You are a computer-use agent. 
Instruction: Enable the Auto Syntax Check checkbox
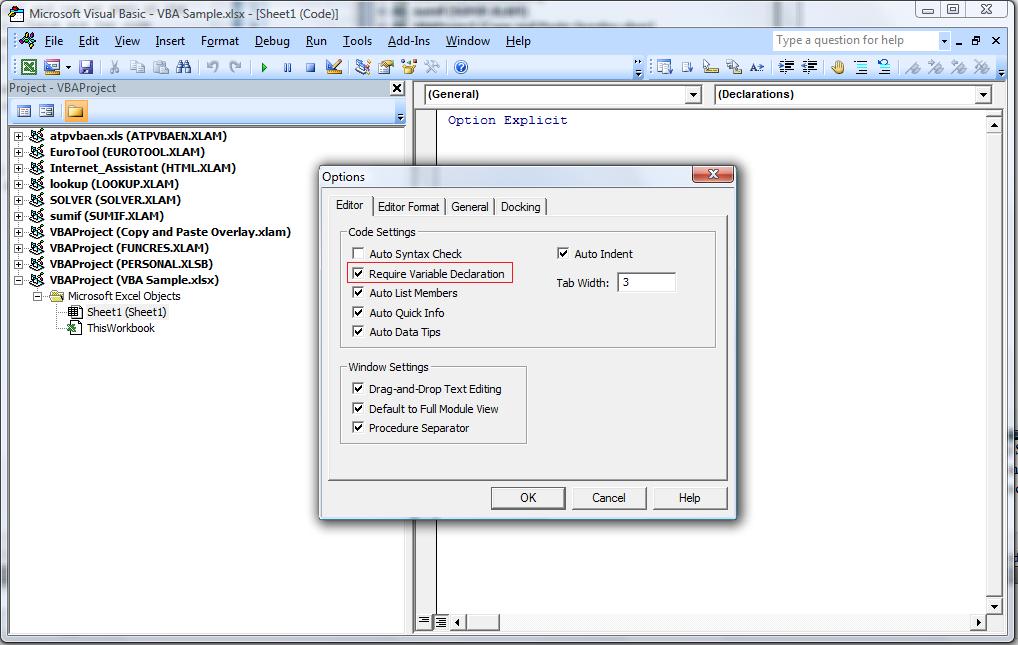coord(358,253)
